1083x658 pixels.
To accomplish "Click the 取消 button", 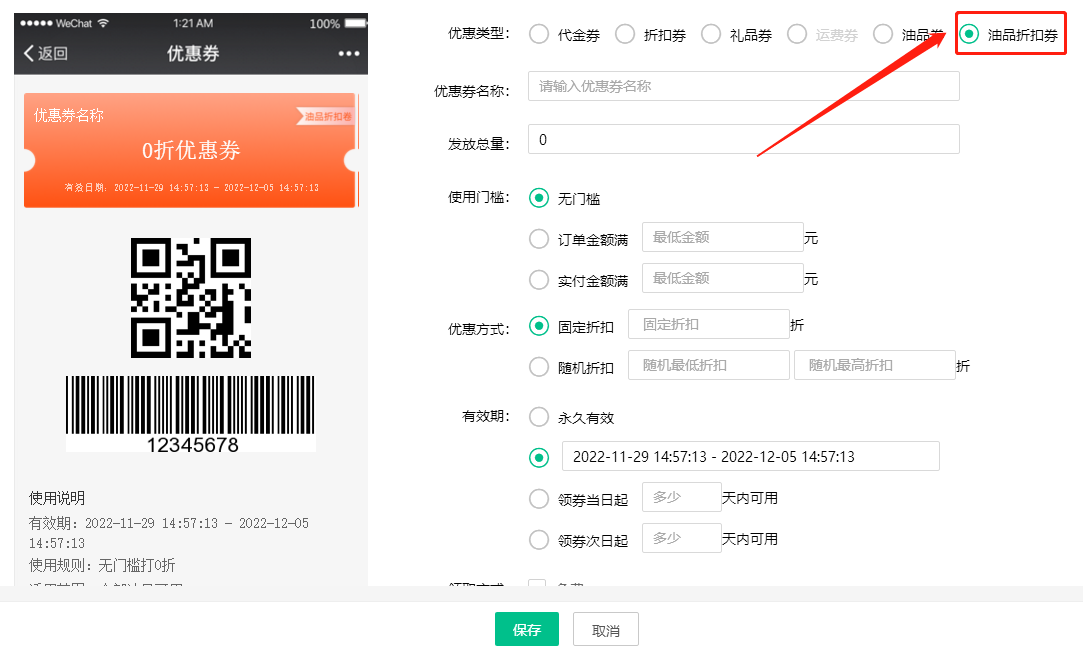I will [x=605, y=630].
